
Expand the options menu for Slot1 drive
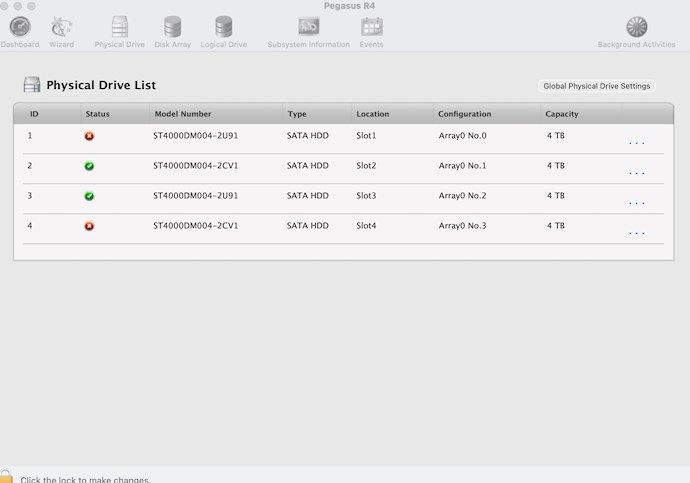coord(636,143)
